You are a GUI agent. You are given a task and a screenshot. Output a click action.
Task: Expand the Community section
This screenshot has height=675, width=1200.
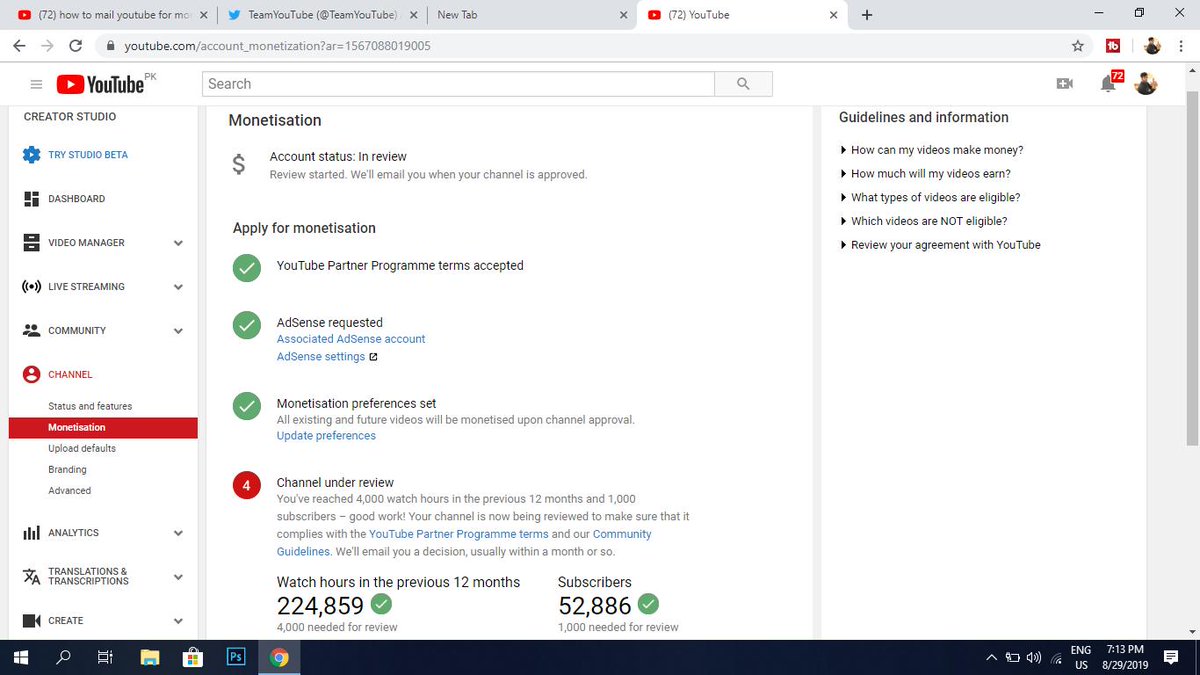(178, 331)
